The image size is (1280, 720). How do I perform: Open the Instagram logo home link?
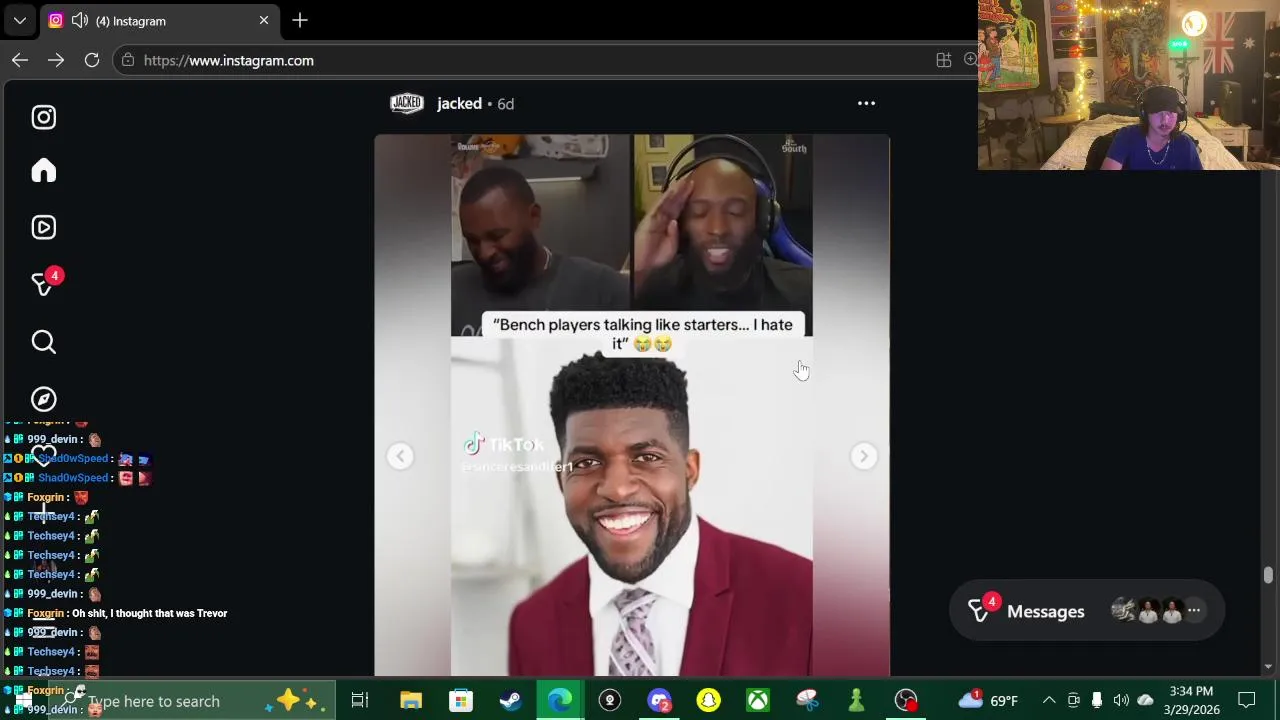tap(43, 117)
